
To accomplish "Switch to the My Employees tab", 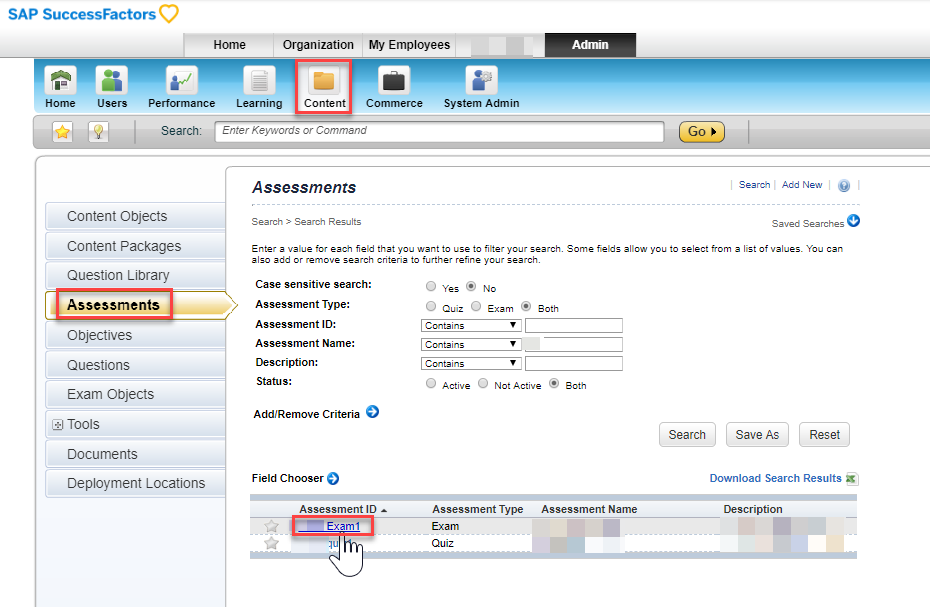I will click(409, 45).
